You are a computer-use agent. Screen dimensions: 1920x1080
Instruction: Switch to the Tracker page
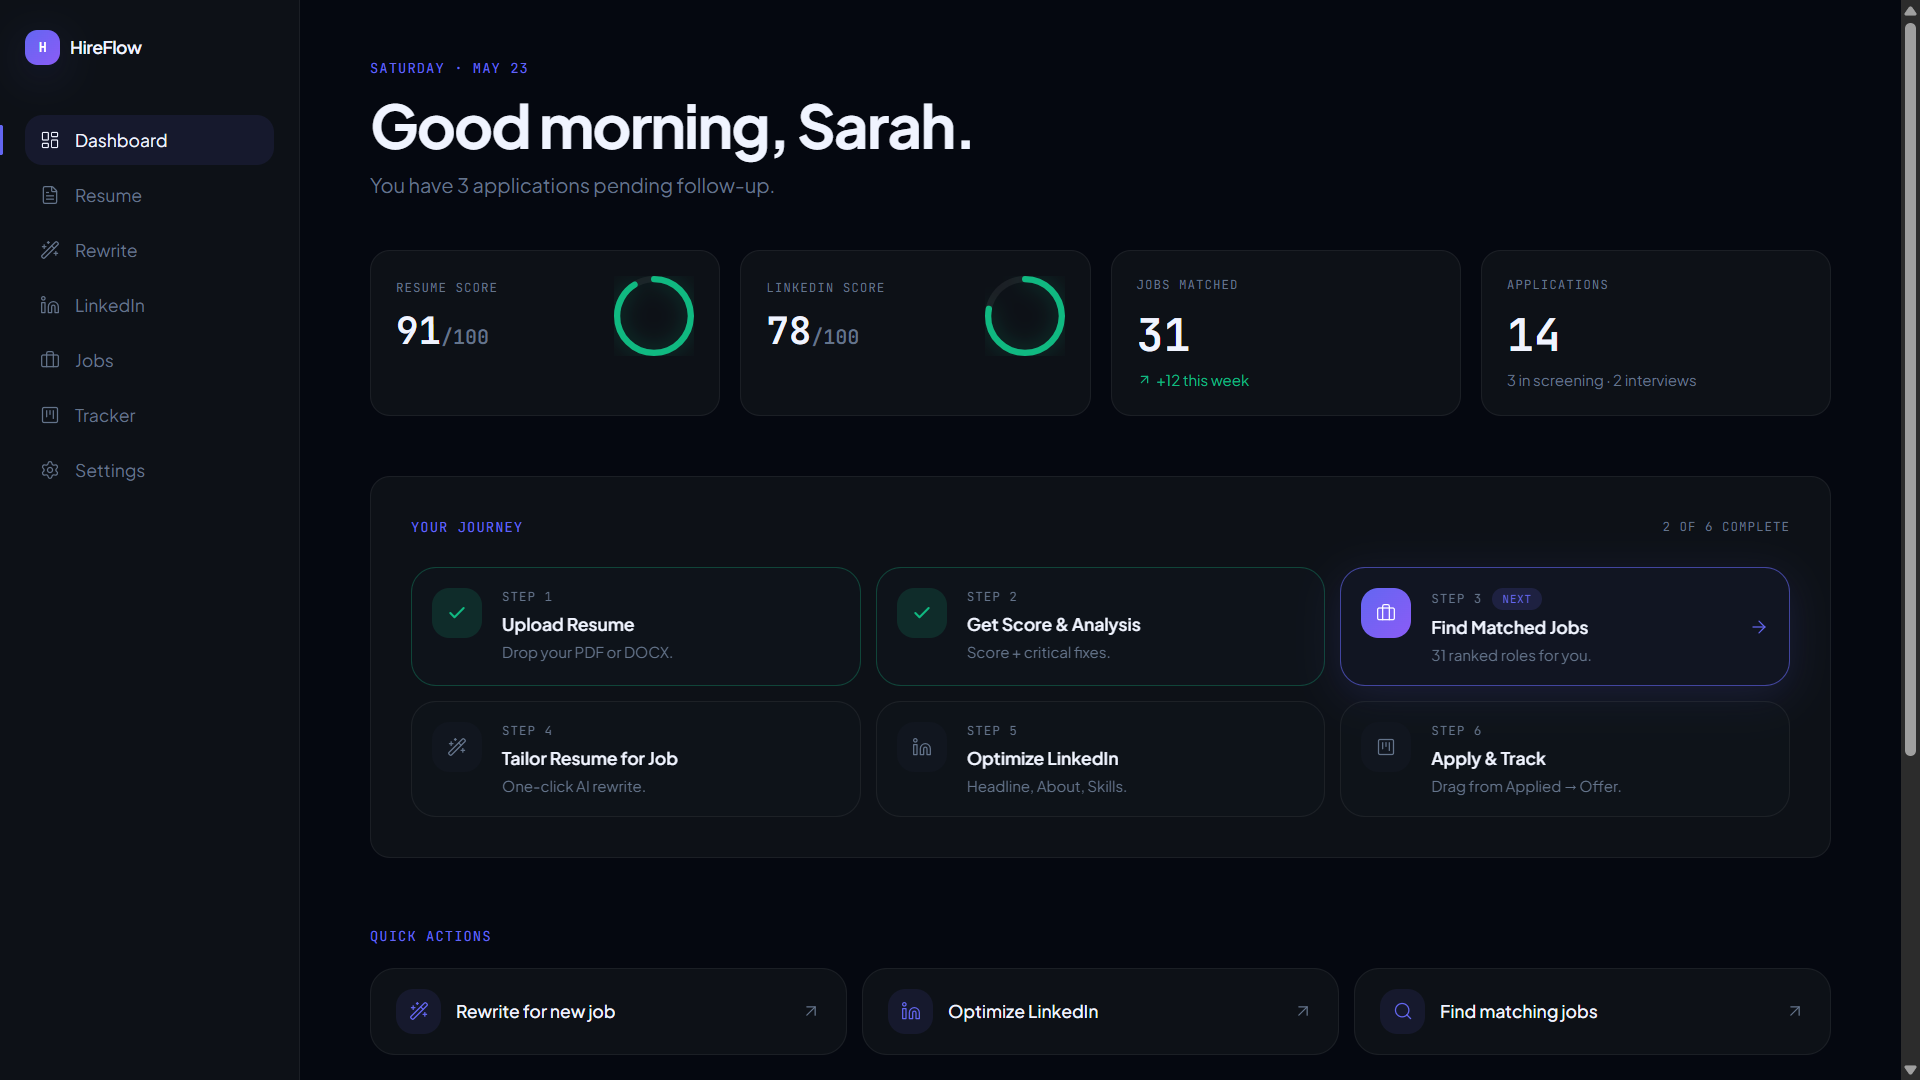[149, 415]
